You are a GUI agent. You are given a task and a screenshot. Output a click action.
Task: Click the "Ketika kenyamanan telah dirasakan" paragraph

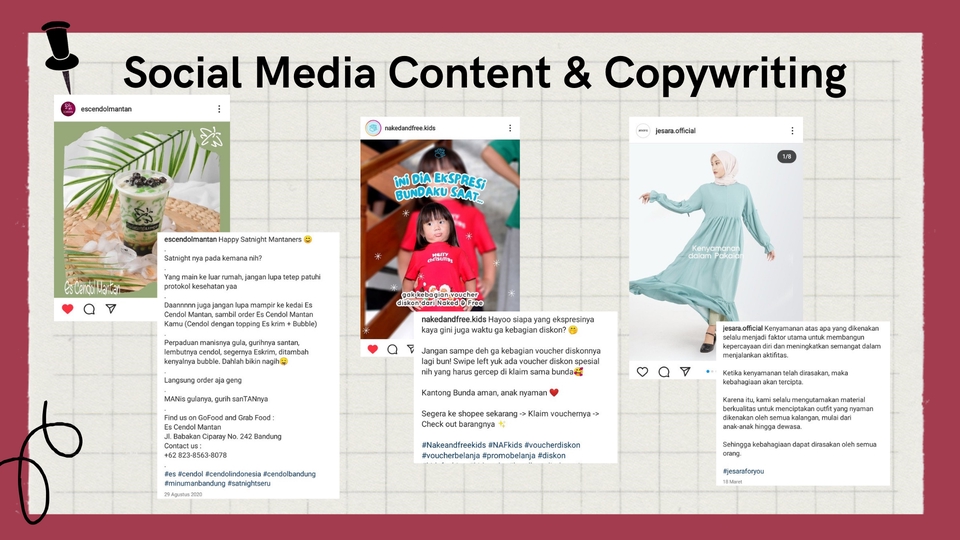[x=786, y=377]
